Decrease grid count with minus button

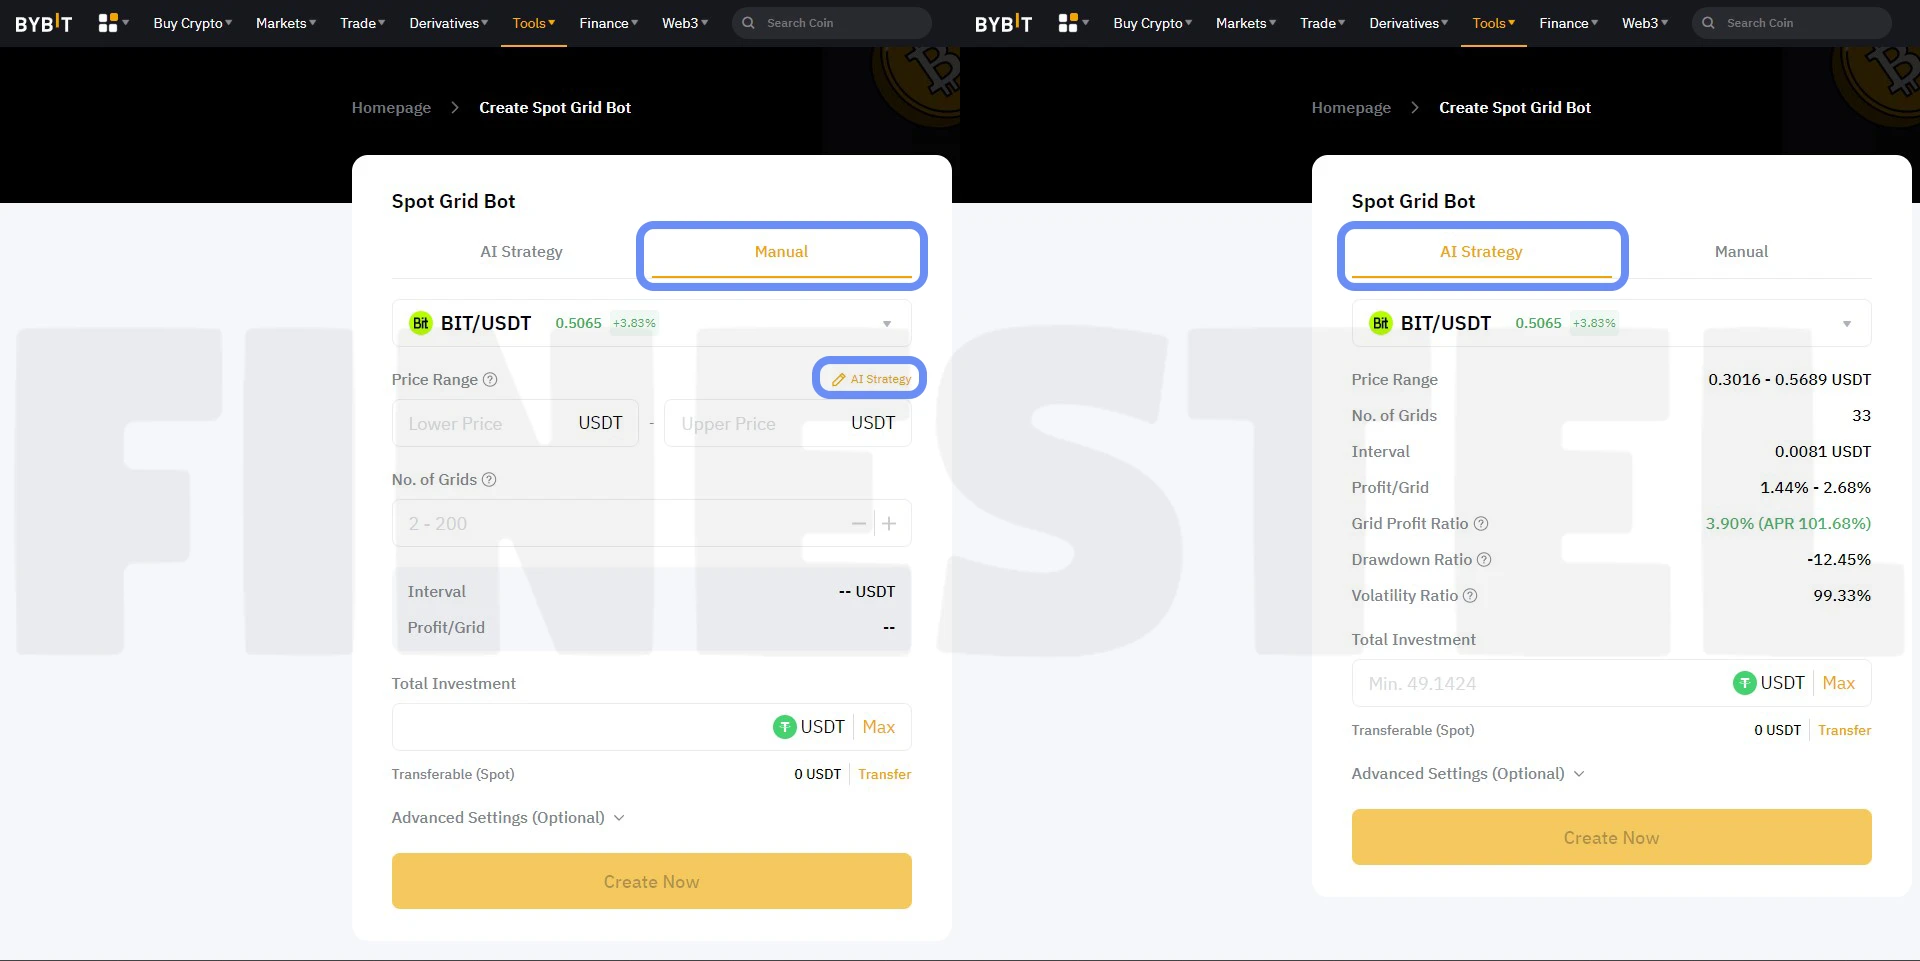[x=859, y=523]
